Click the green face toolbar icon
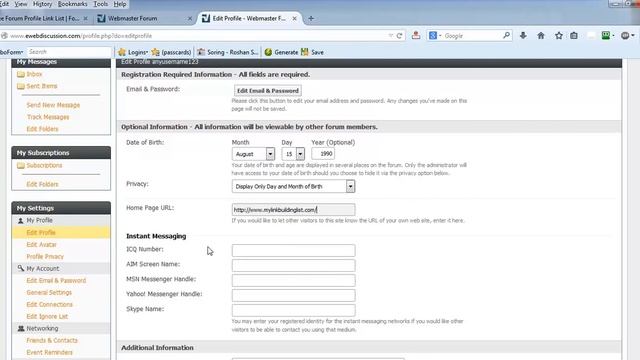Image resolution: width=640 pixels, height=360 pixels. coord(606,36)
